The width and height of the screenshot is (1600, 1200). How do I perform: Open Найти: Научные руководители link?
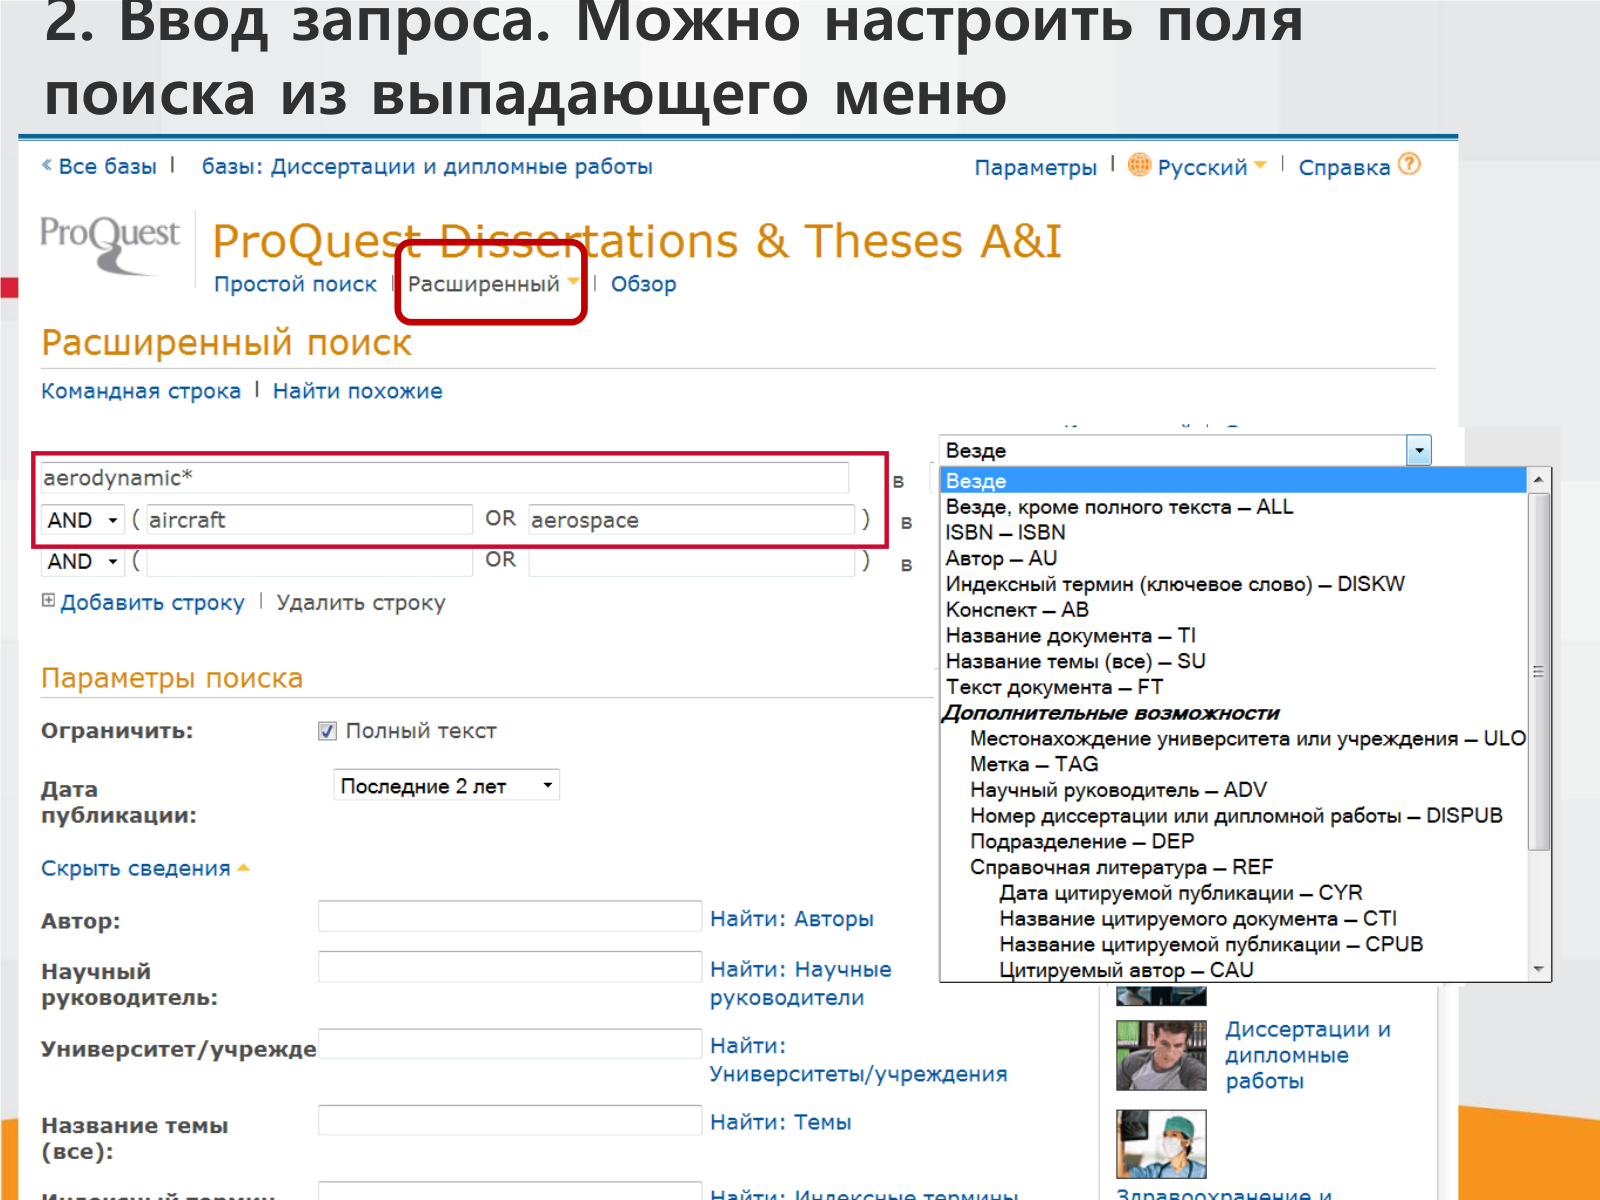click(800, 983)
